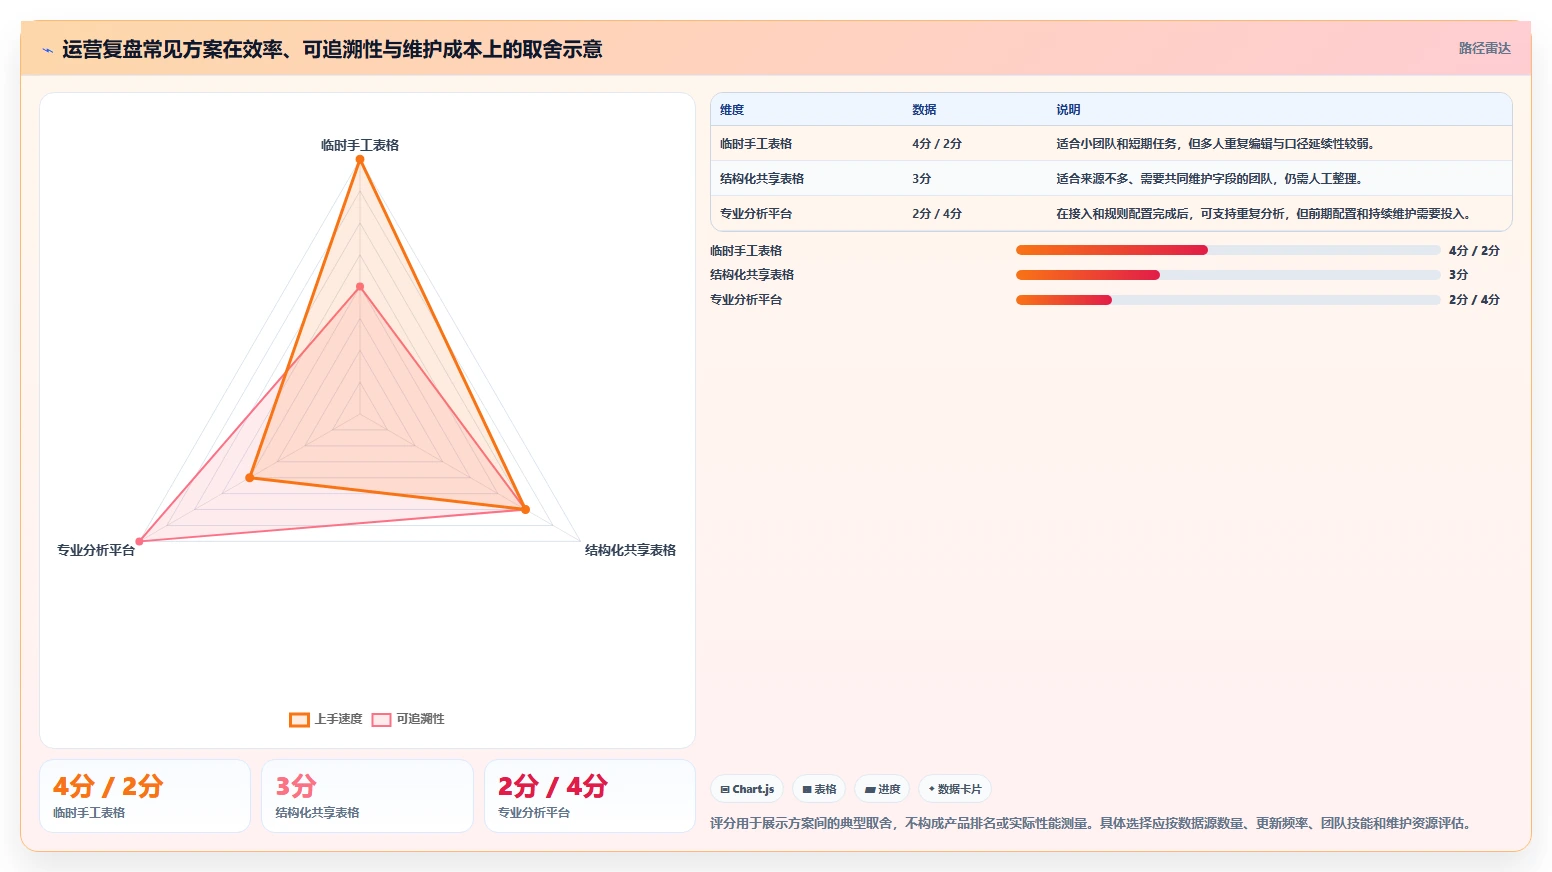Viewport: 1552px width, 872px height.
Task: Click the 表格 chip
Action: pos(819,789)
